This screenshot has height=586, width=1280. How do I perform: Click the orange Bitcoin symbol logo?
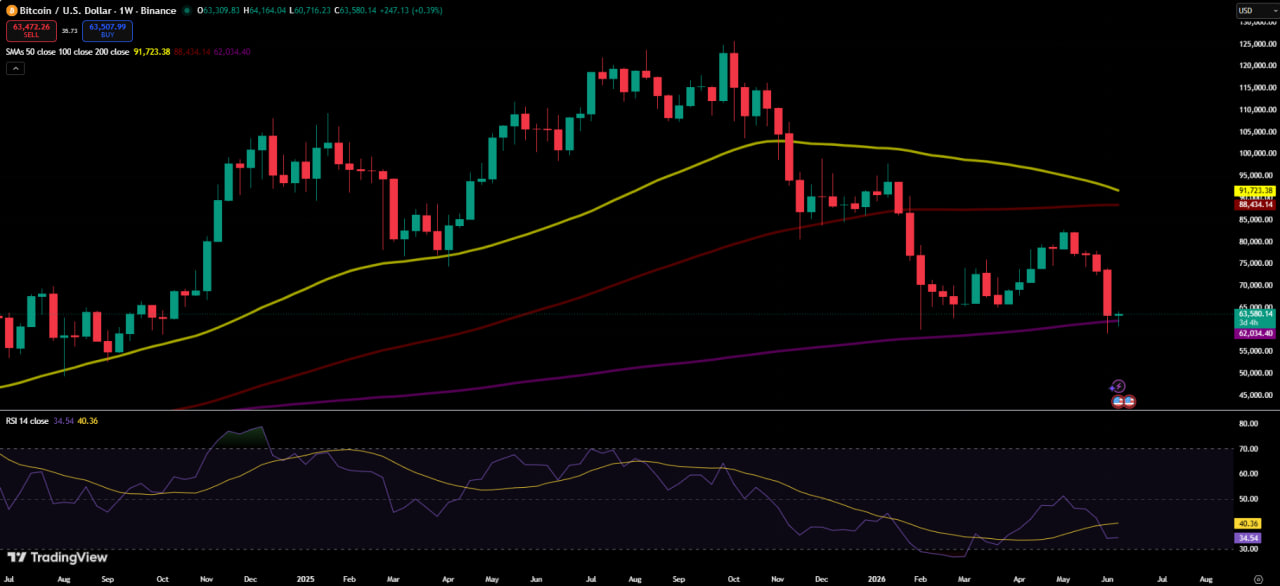[x=12, y=10]
